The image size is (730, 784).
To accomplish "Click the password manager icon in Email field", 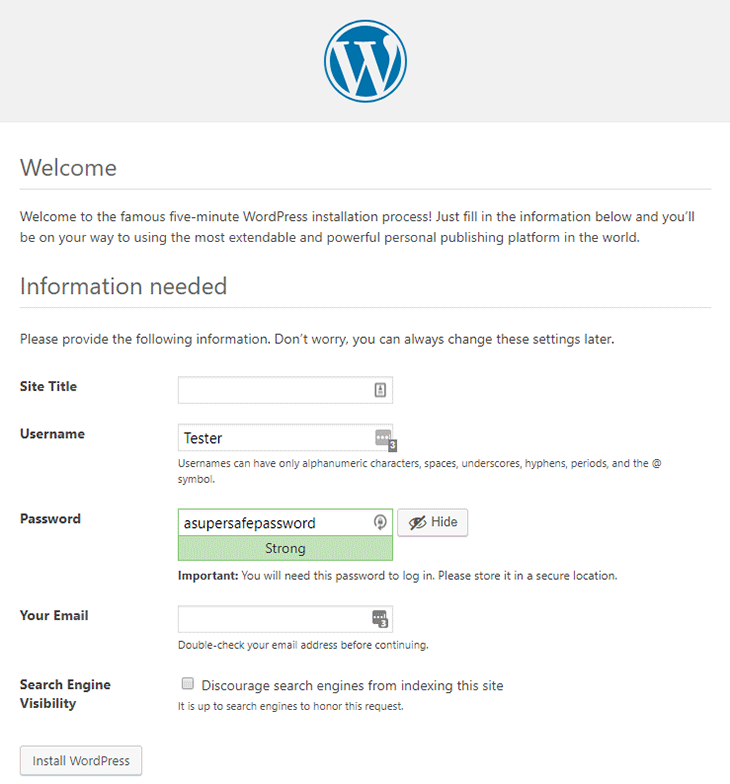I will tap(380, 619).
